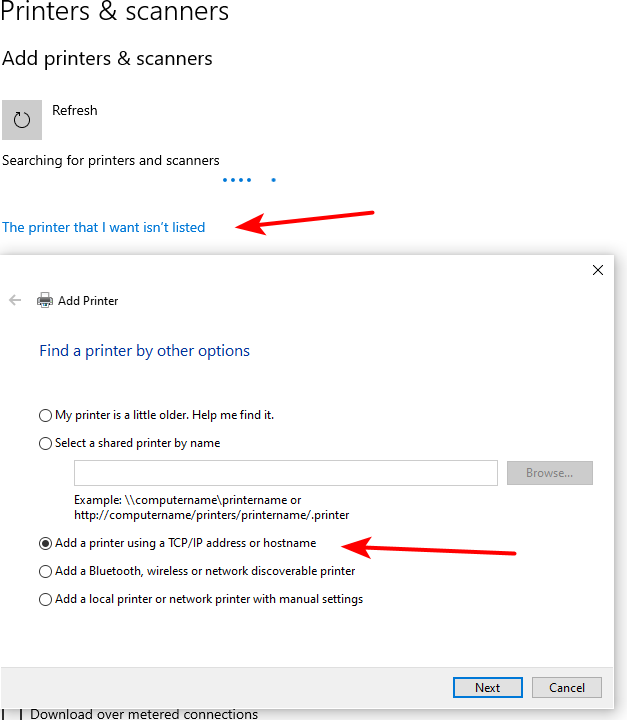
Task: Open 'The printer that I want isn't listed' link
Action: (103, 227)
